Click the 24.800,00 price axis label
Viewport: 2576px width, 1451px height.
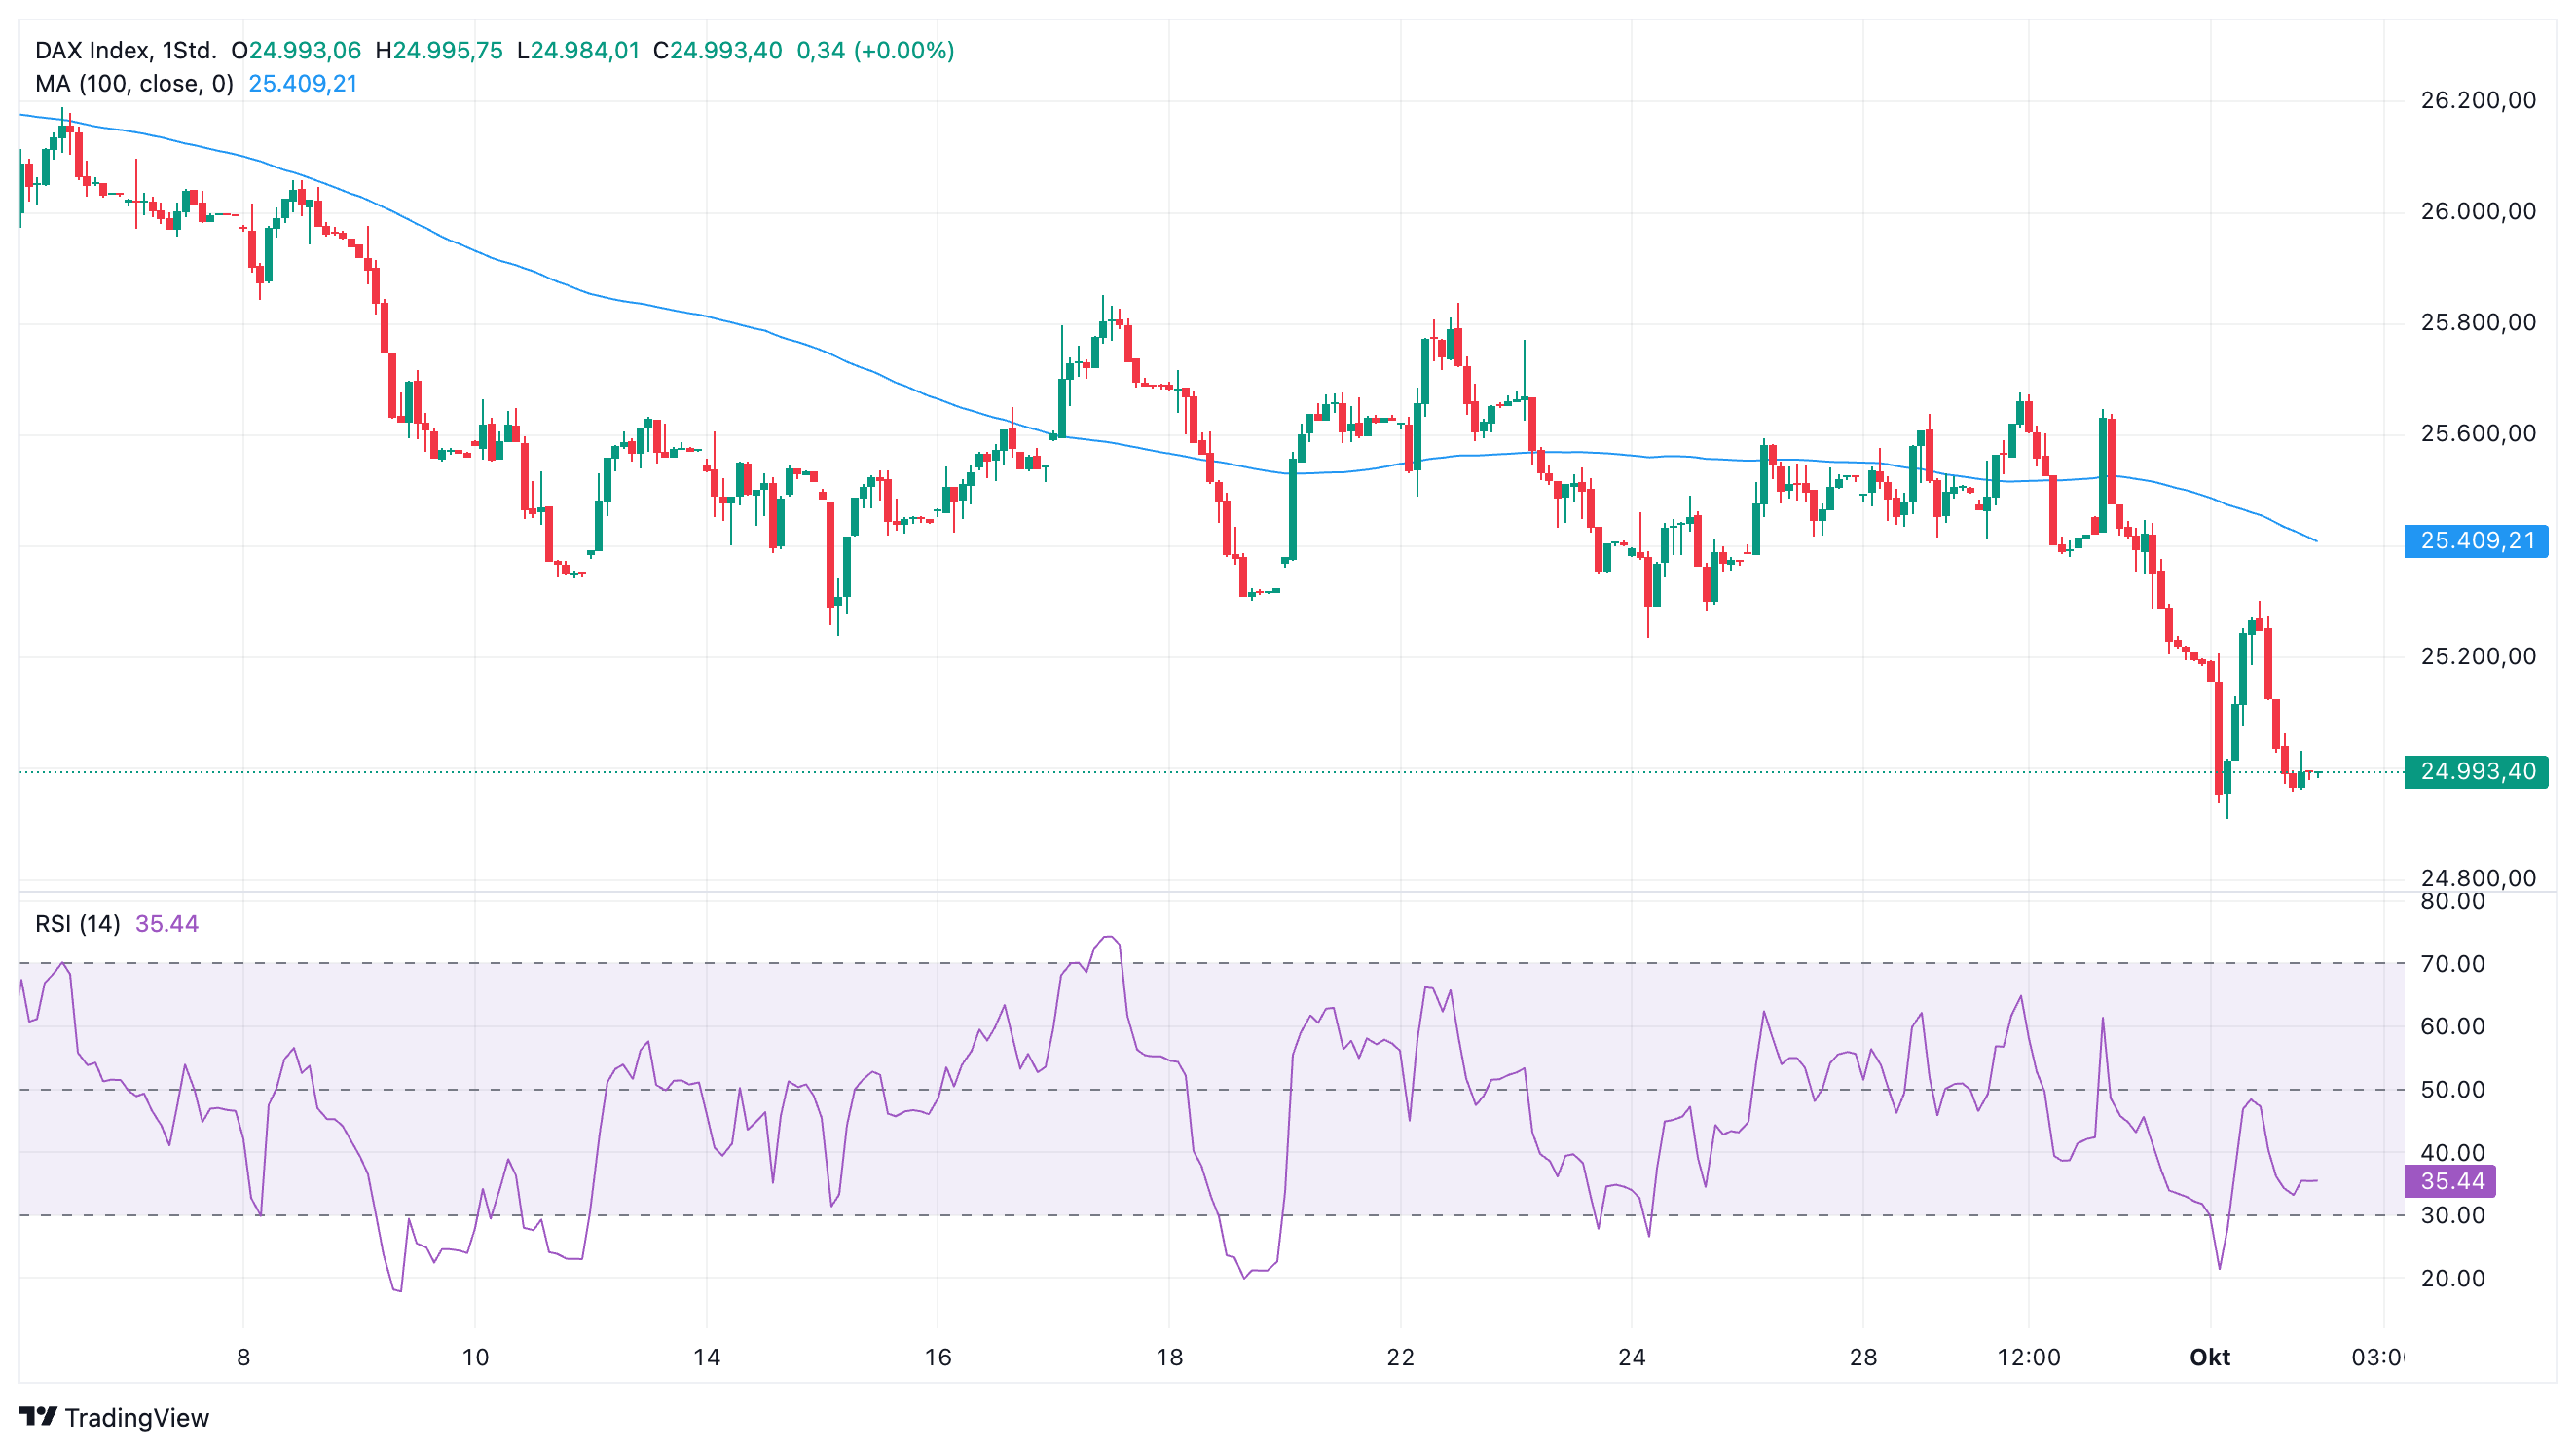(2478, 878)
